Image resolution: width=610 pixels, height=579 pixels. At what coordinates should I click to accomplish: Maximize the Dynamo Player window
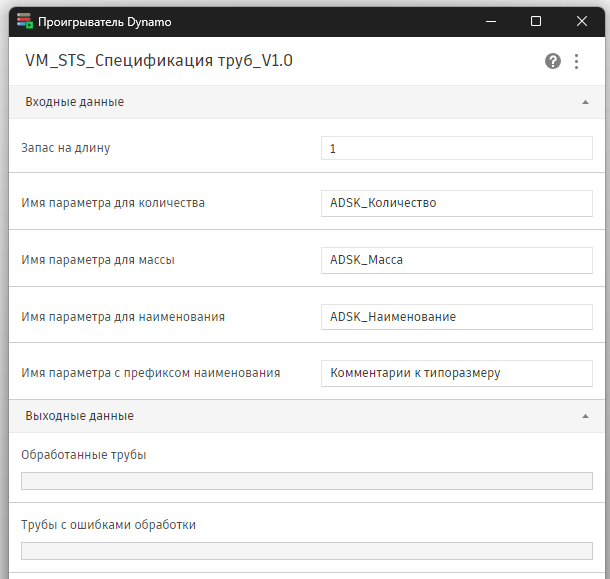pos(536,21)
